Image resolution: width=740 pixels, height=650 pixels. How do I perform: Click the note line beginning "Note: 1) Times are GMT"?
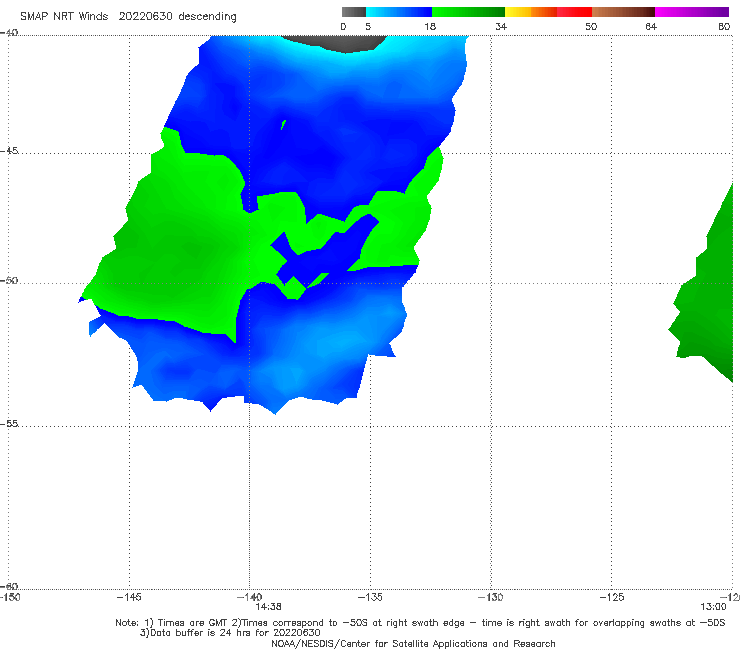tap(420, 623)
